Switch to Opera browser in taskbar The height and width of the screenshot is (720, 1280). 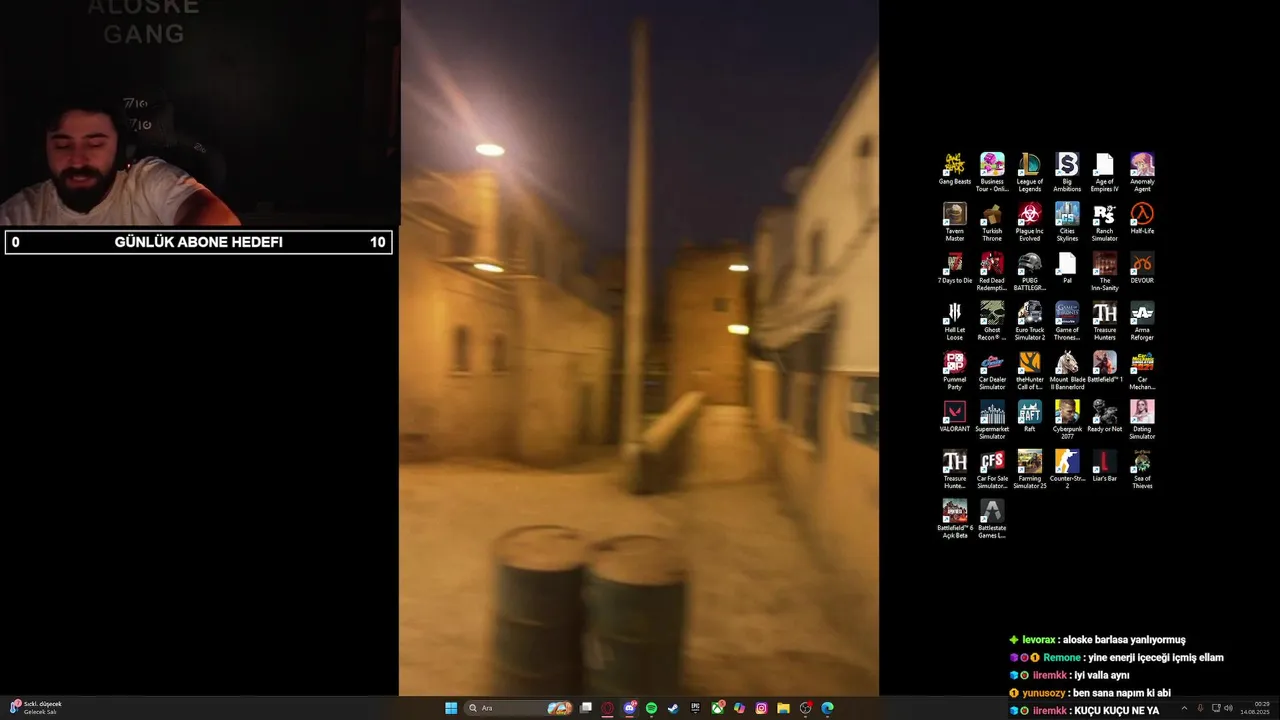[x=607, y=708]
